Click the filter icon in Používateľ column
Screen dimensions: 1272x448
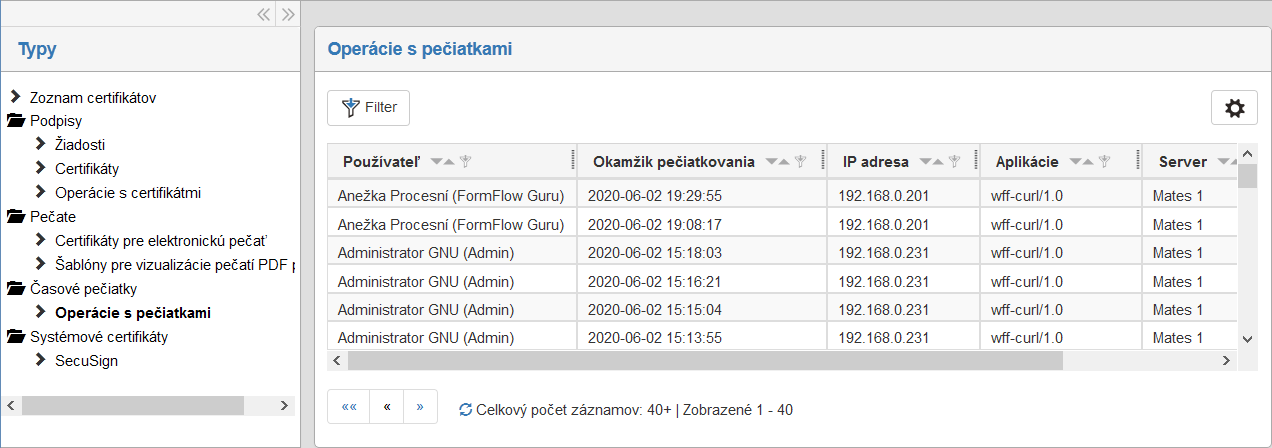pyautogui.click(x=465, y=162)
